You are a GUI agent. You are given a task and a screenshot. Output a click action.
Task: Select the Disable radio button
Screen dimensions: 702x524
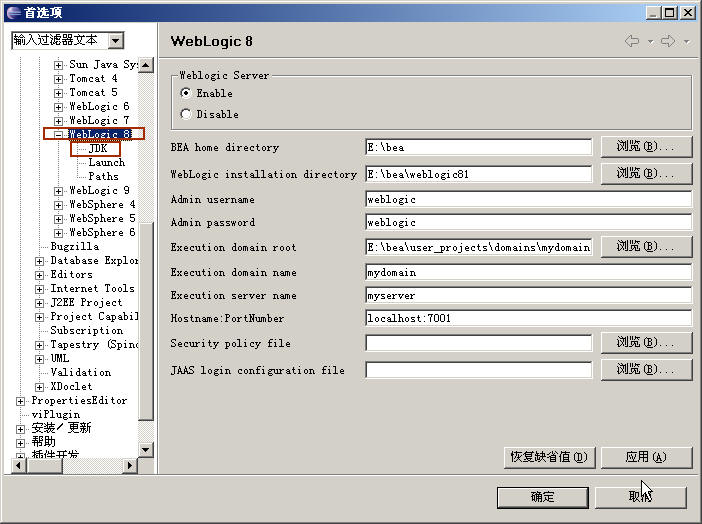point(186,114)
